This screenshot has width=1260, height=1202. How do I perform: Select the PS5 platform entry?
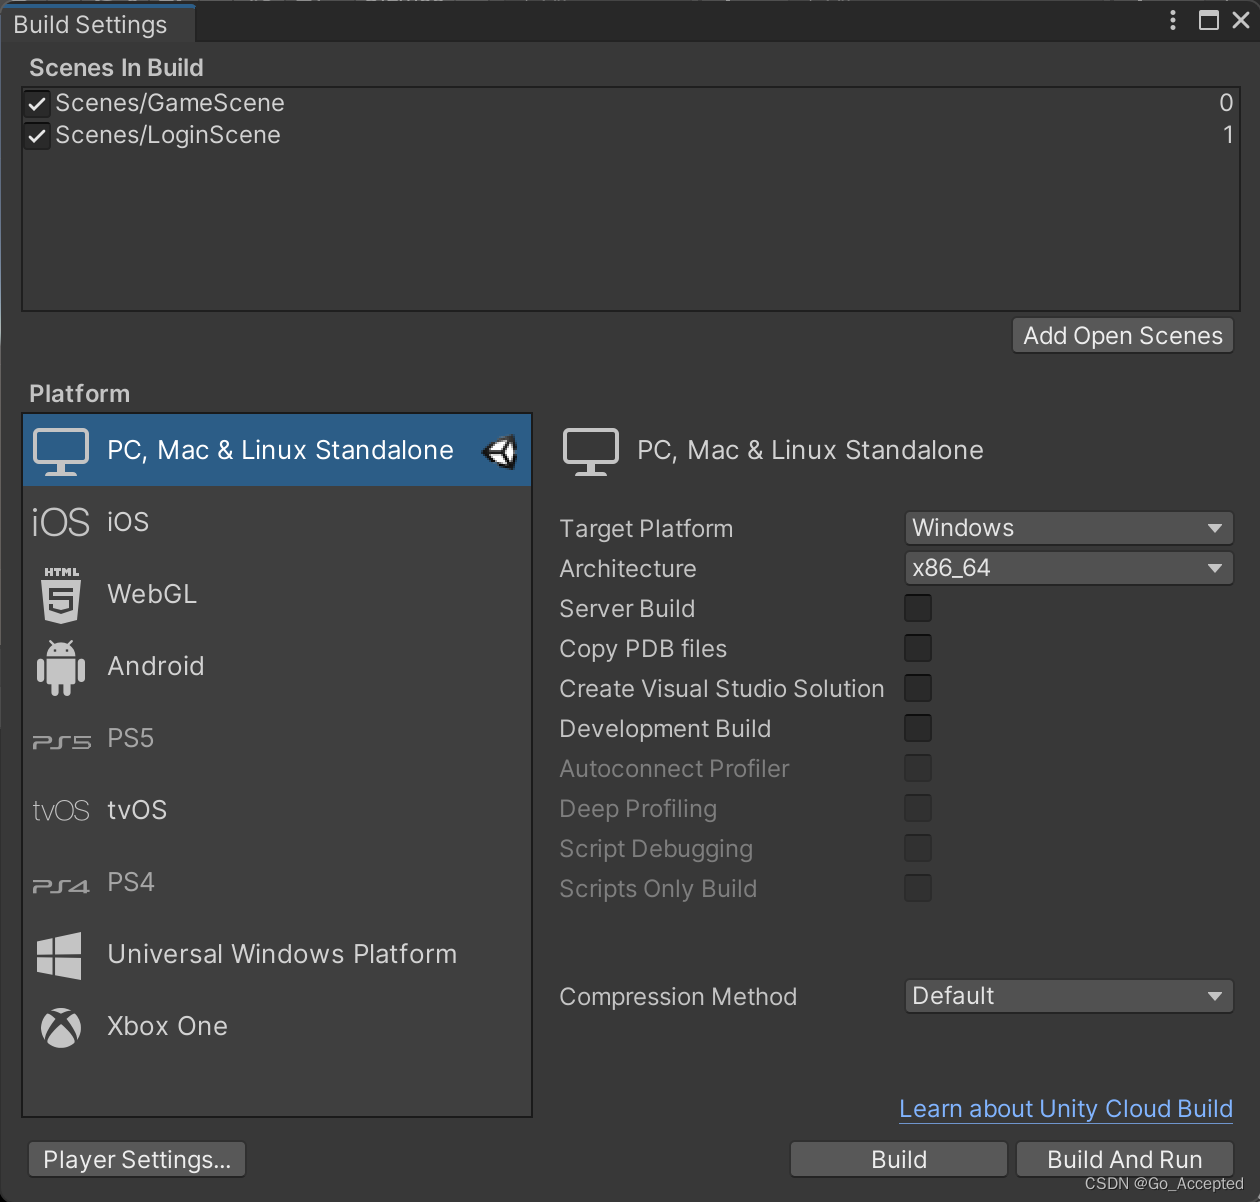pyautogui.click(x=277, y=738)
